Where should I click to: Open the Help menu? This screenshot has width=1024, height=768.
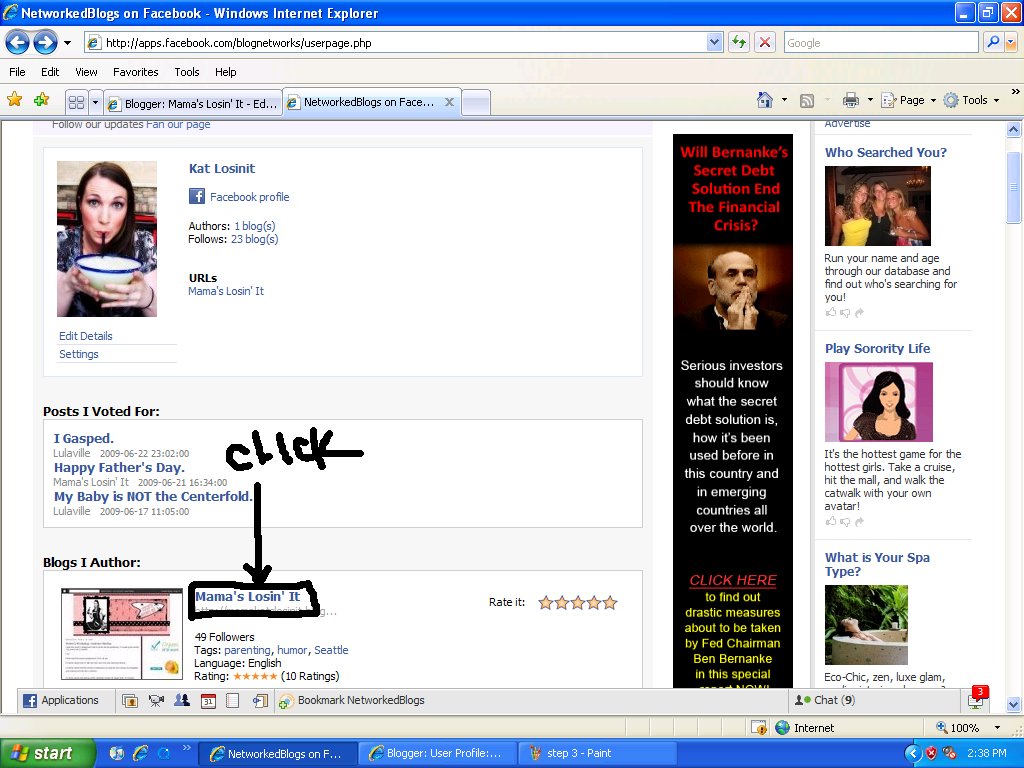point(225,72)
